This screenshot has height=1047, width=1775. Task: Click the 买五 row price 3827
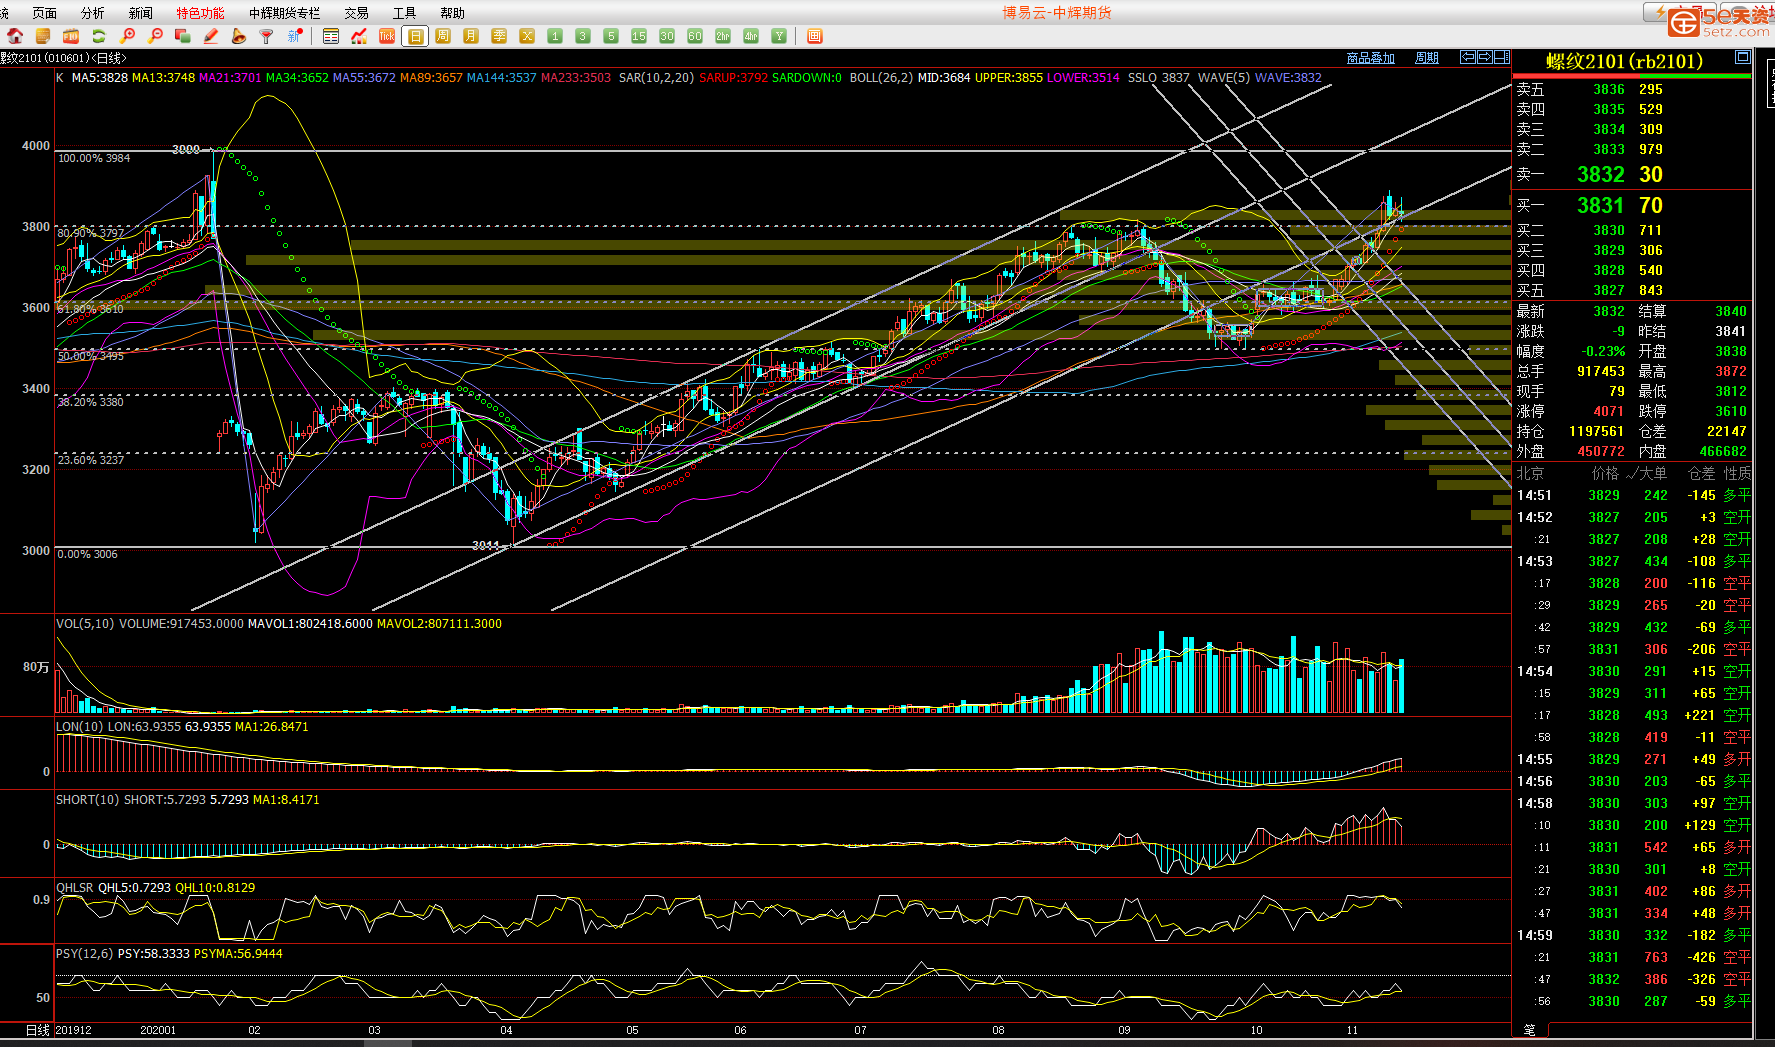click(1609, 290)
